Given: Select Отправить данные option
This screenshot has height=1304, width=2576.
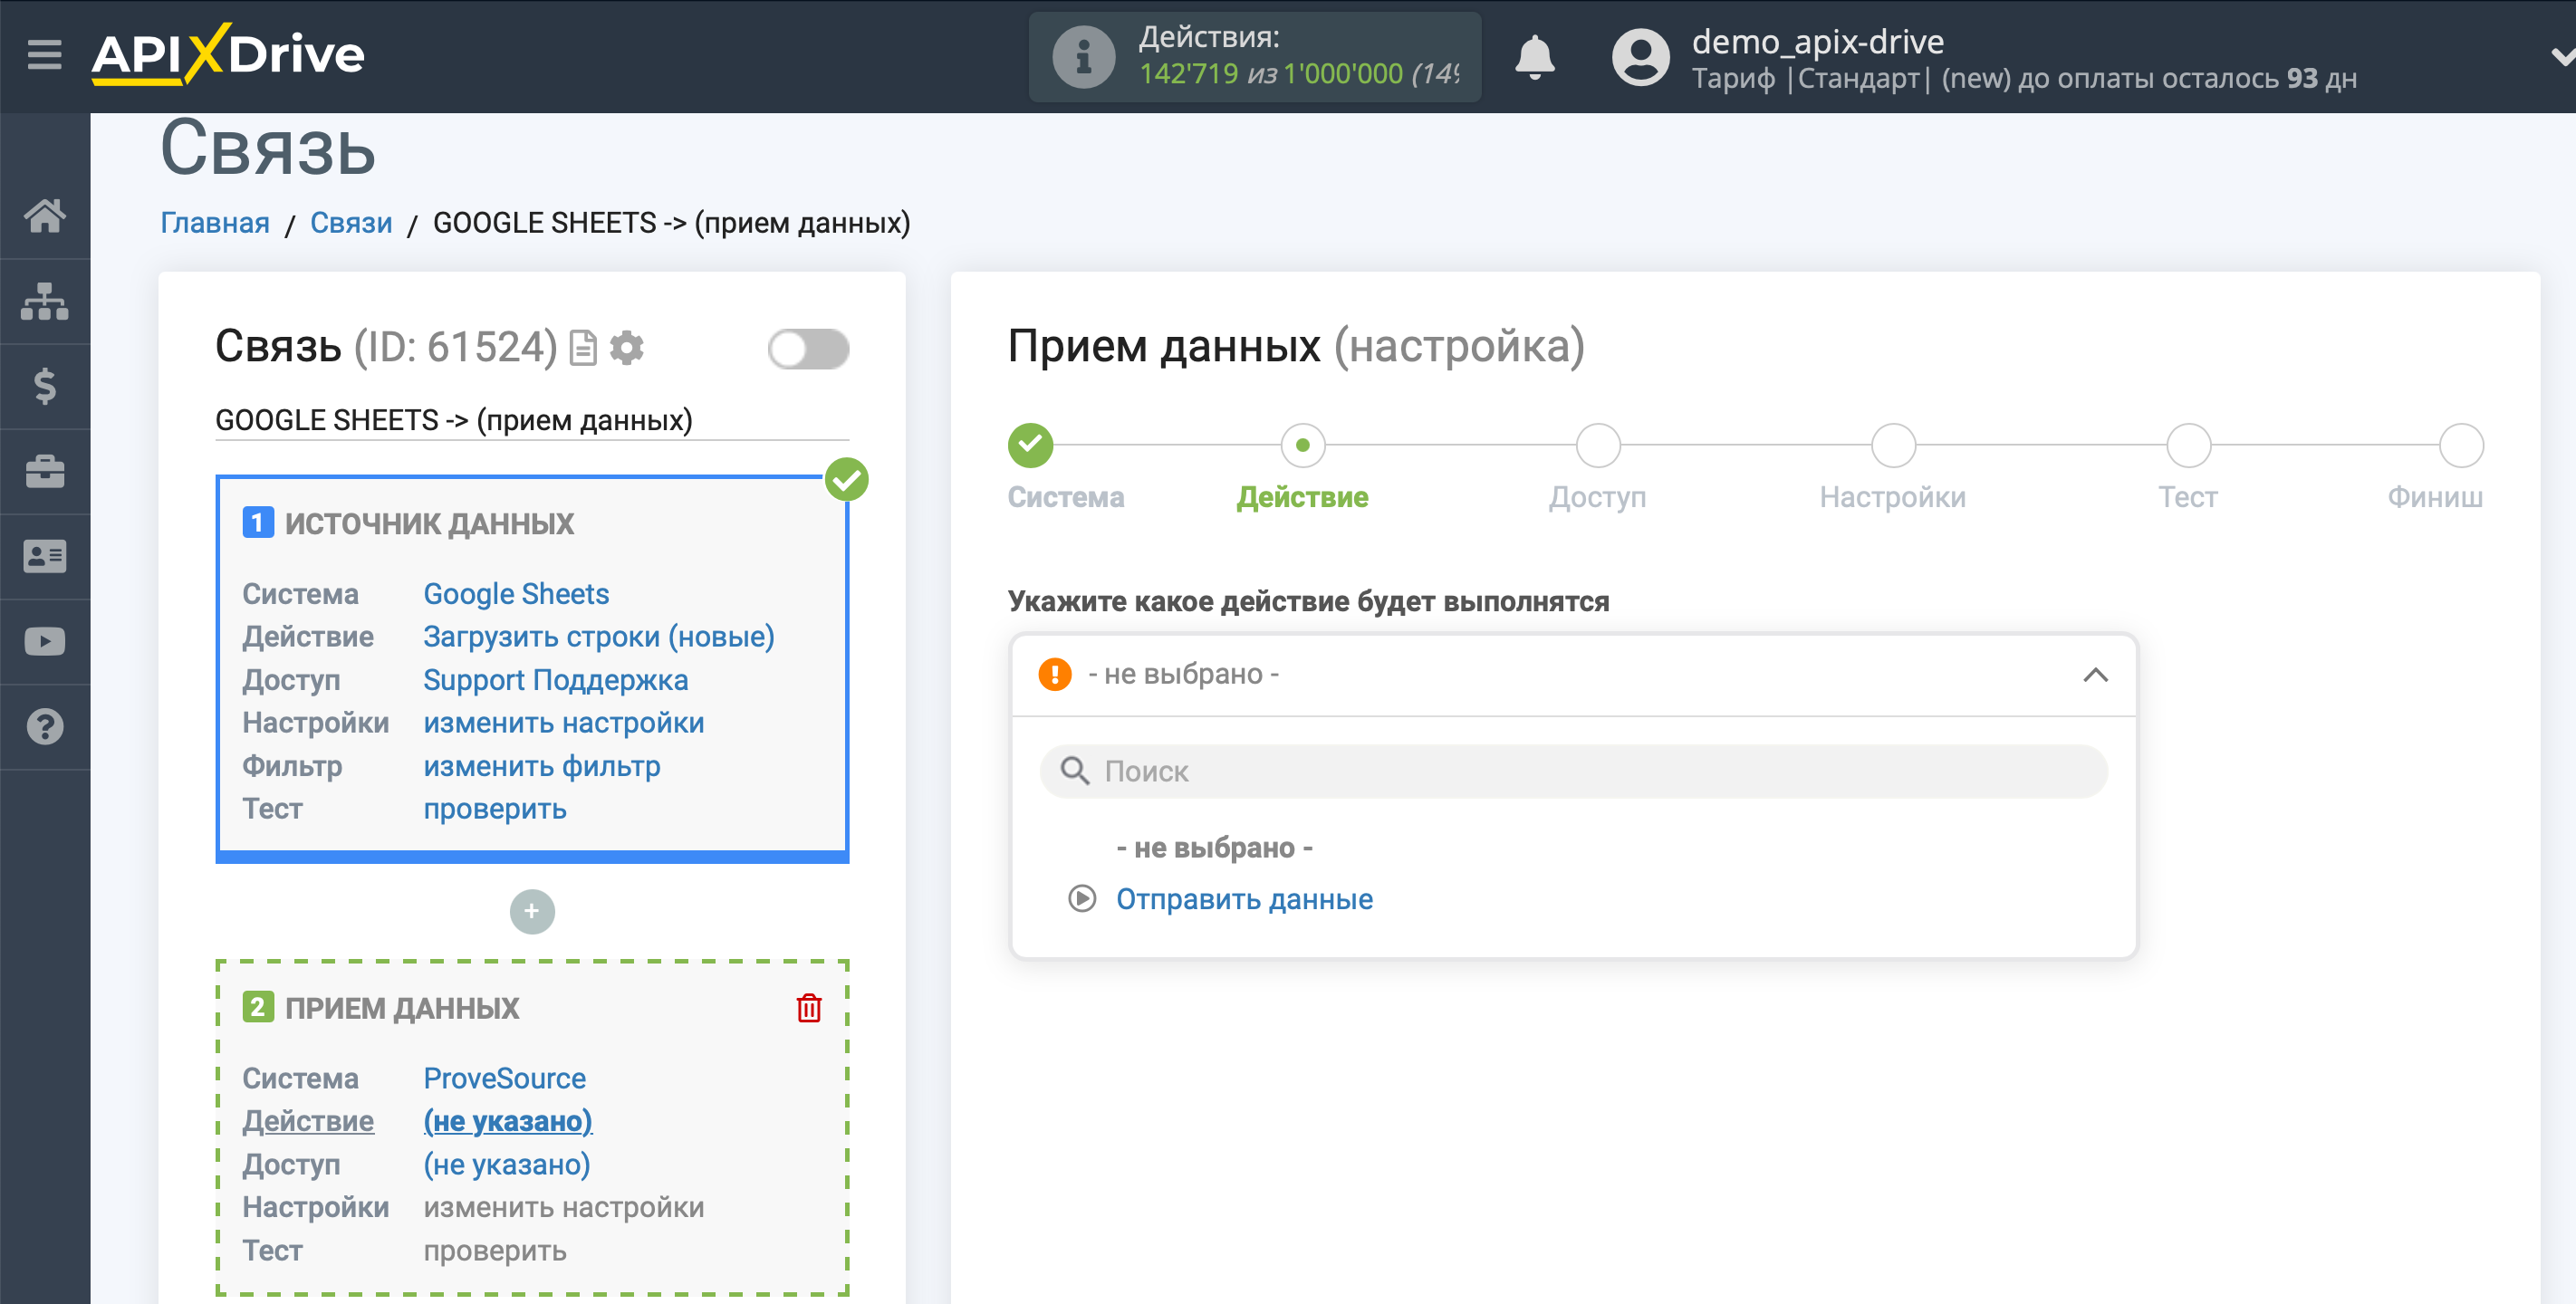Looking at the screenshot, I should coord(1244,899).
